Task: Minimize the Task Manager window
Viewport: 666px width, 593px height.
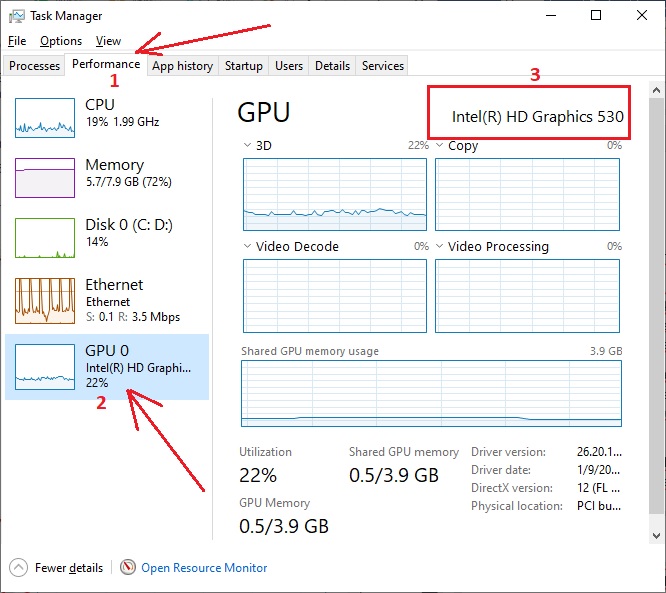Action: tap(551, 16)
